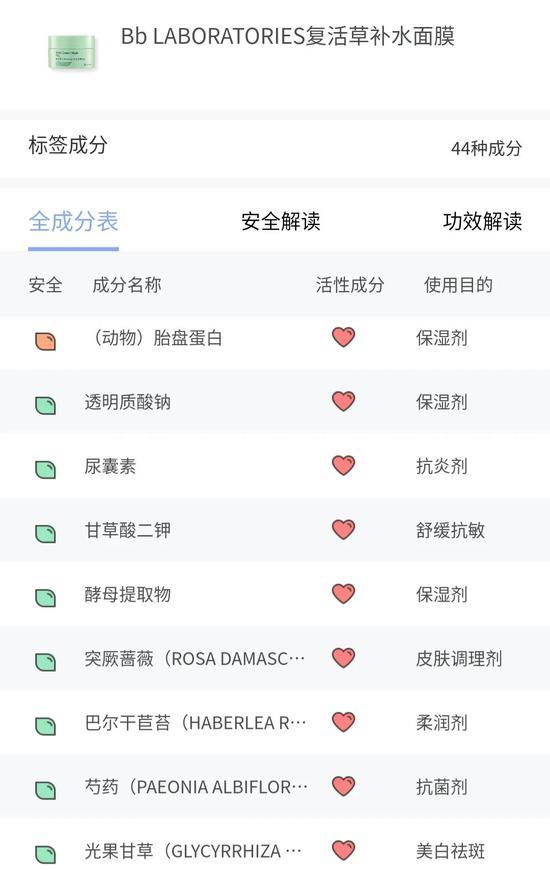Tap the heart icon in the 甘草酸二钾 row
550x870 pixels.
344,529
